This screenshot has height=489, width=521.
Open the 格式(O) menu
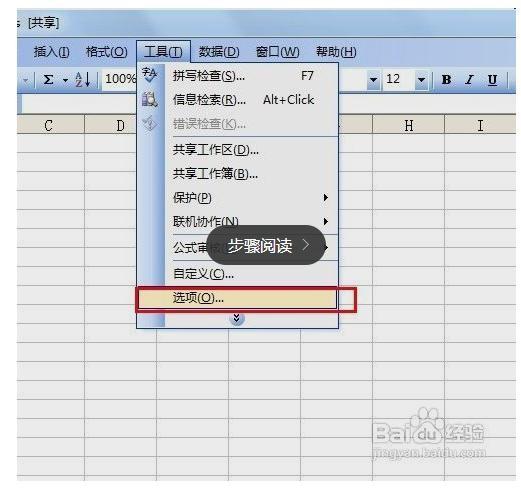(107, 52)
